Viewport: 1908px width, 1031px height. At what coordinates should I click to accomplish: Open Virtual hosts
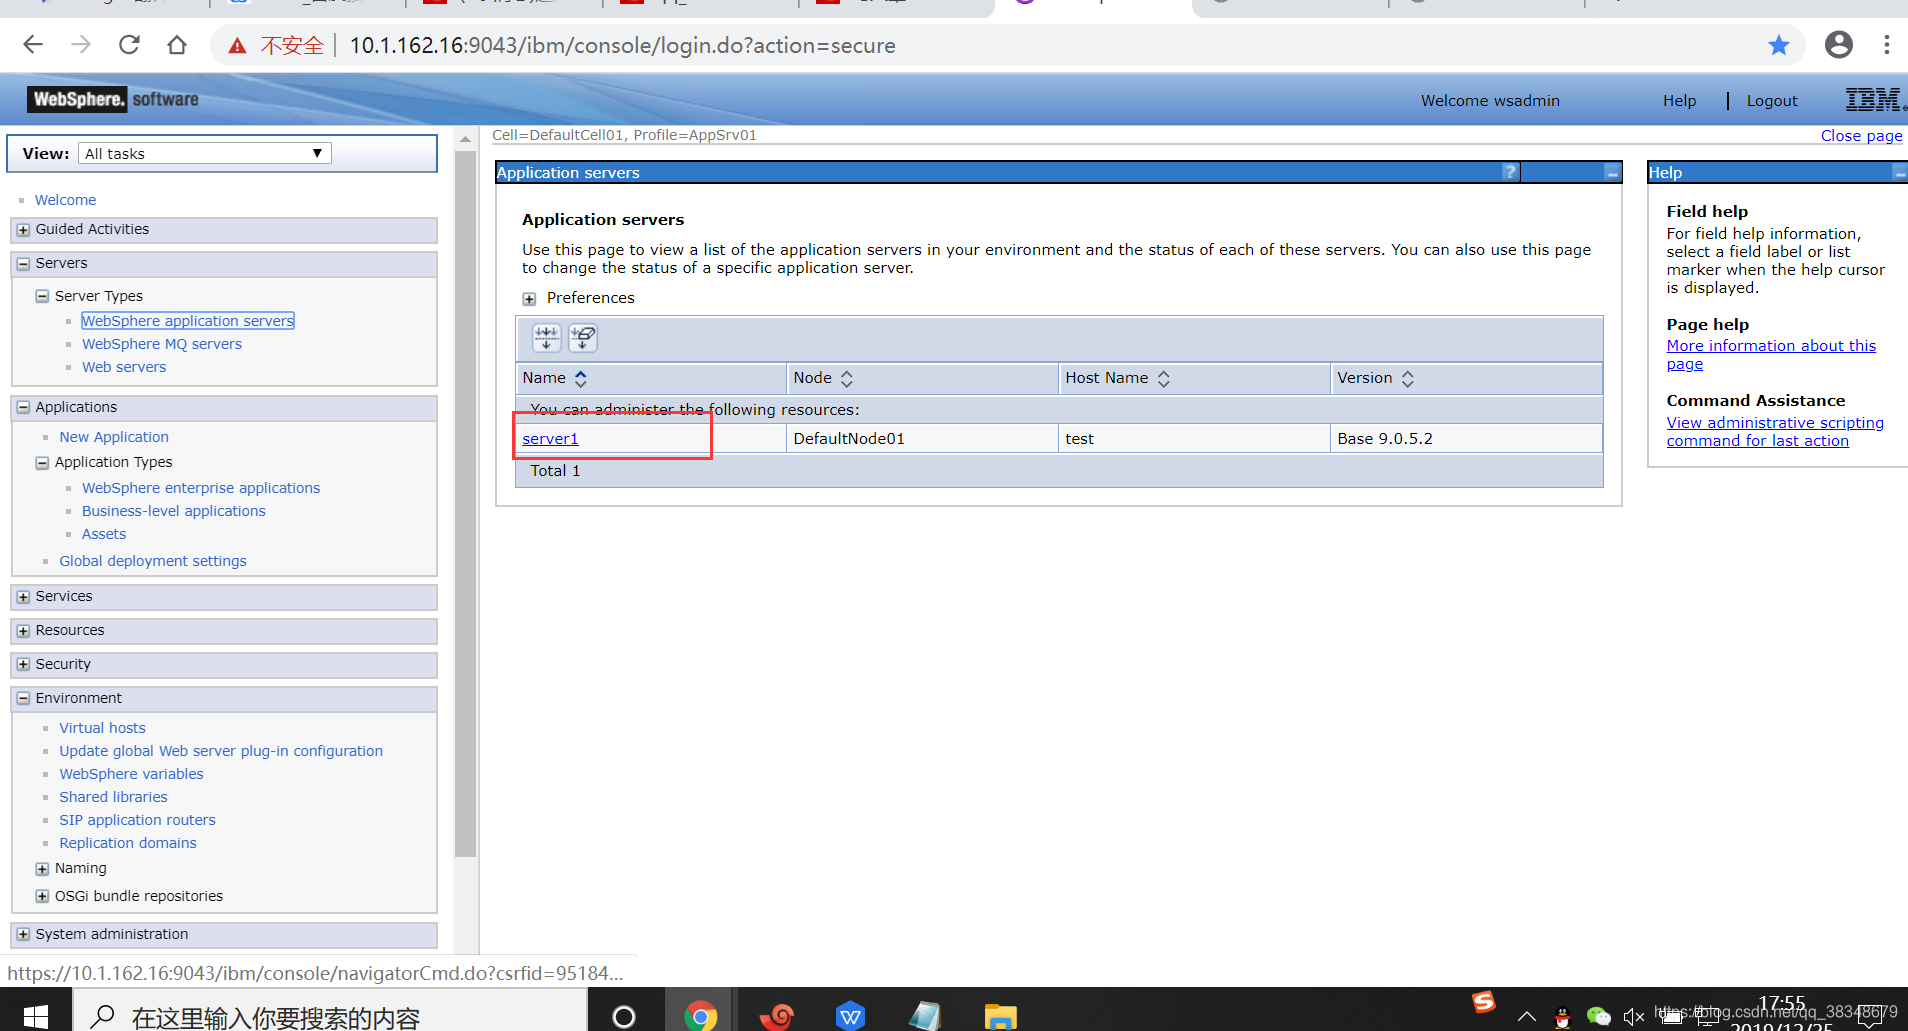pos(102,728)
